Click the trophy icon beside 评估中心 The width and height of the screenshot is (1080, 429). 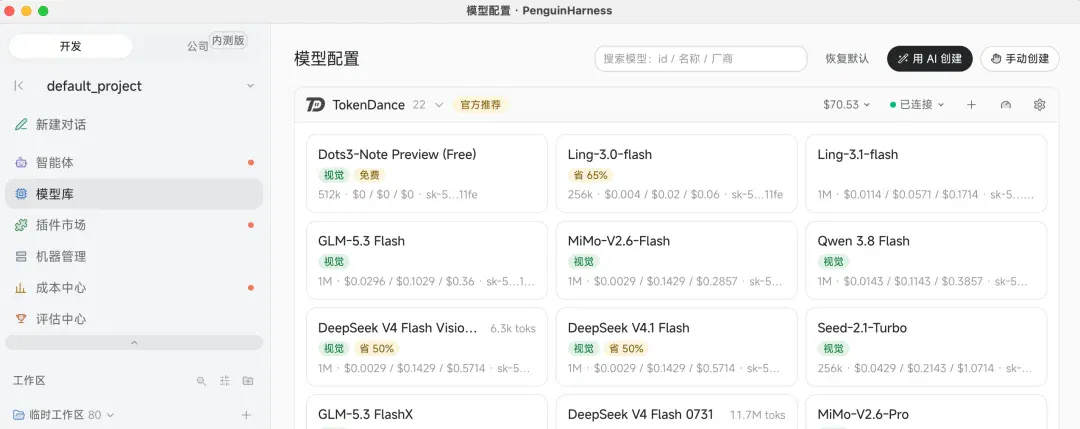(21, 319)
